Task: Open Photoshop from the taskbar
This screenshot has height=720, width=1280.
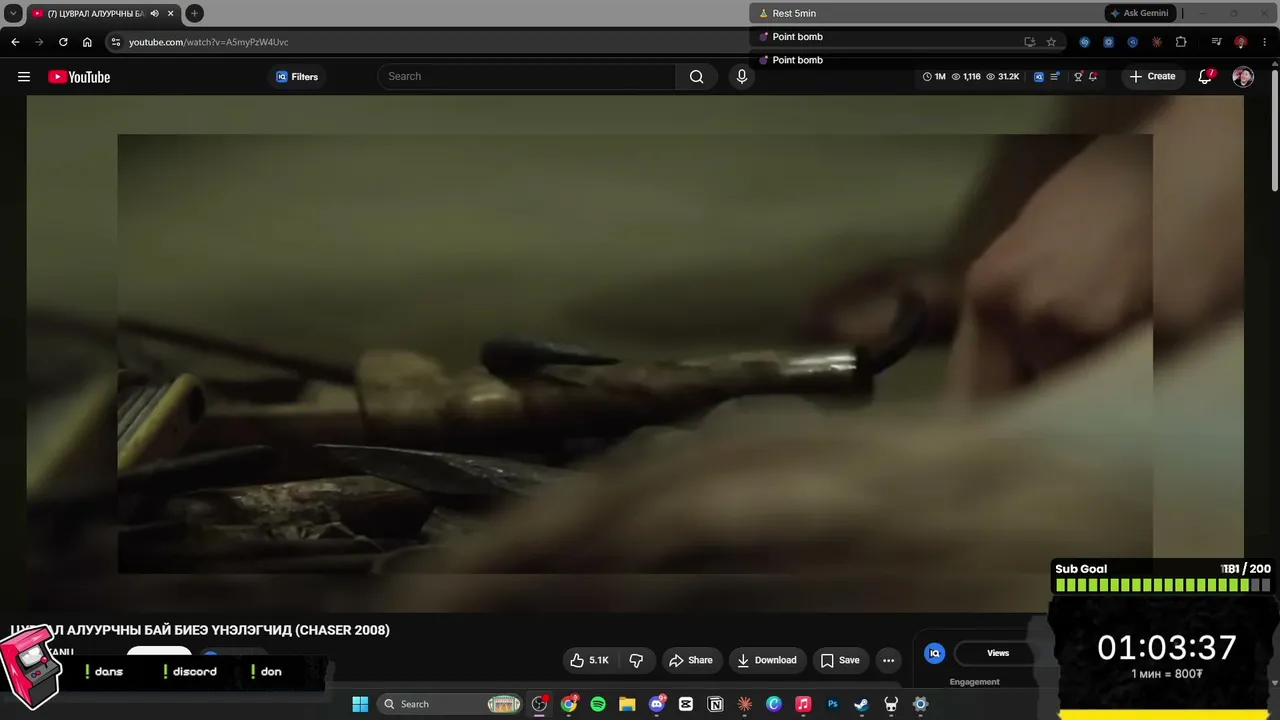Action: [832, 704]
